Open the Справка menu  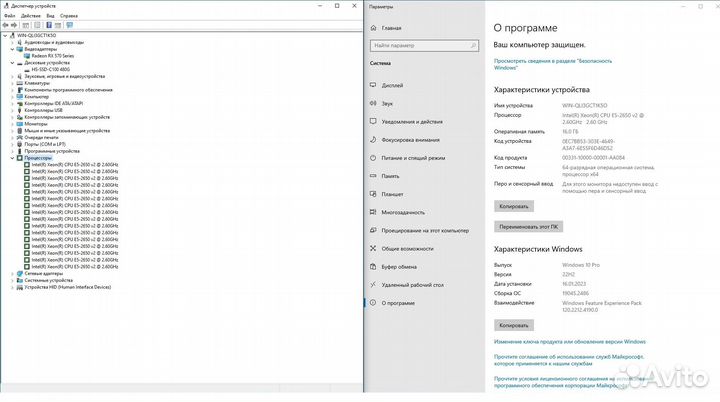pos(69,16)
